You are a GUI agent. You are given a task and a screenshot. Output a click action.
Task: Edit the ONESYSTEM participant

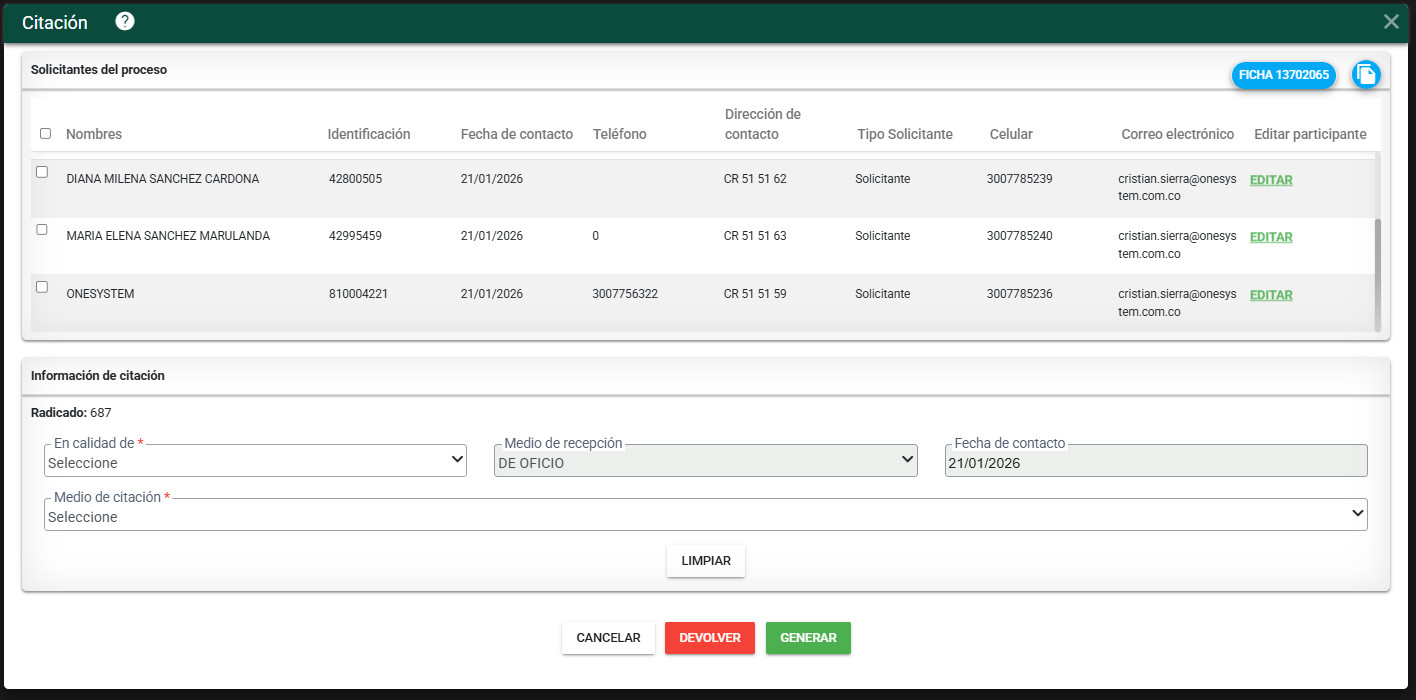[1271, 295]
